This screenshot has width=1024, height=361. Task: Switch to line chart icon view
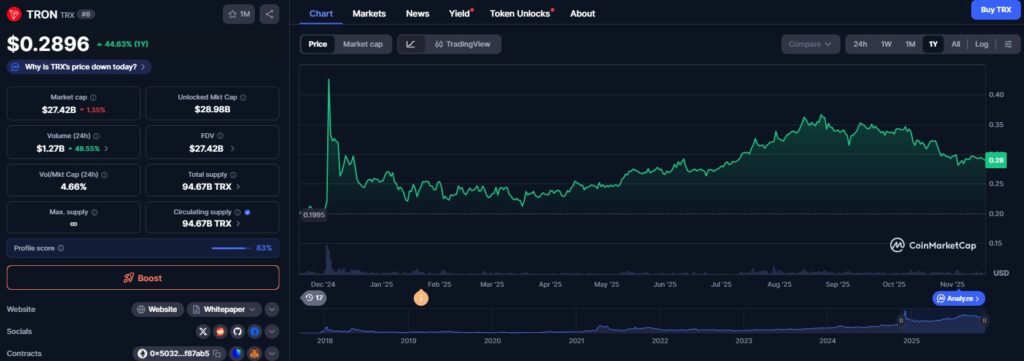coord(411,44)
